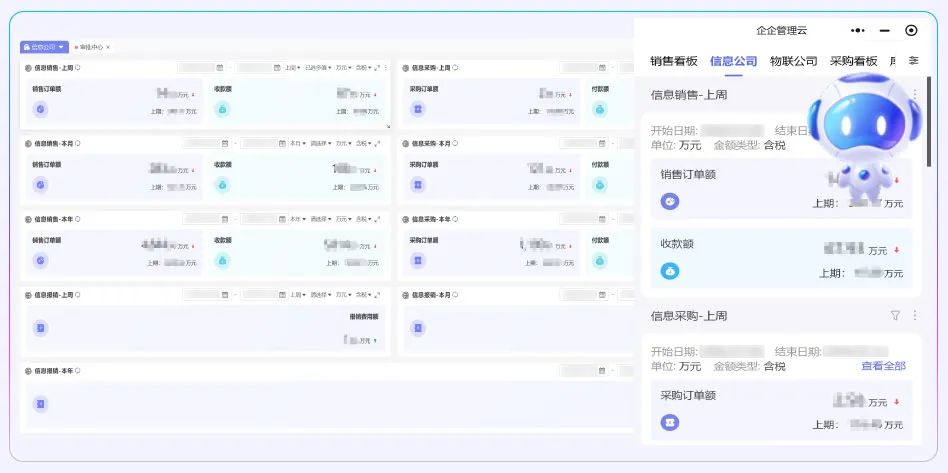948x473 pixels.
Task: Close the 审批中心 tab
Action: 108,47
